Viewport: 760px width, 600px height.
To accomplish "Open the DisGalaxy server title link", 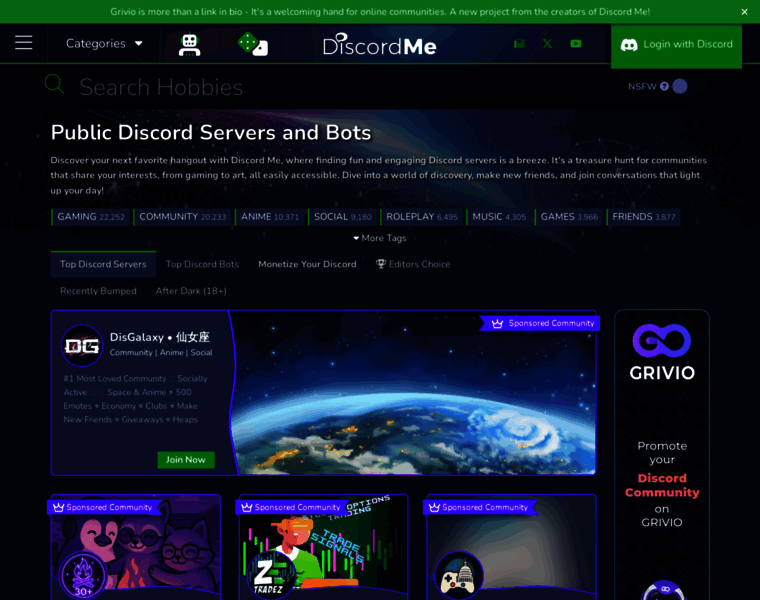I will pyautogui.click(x=160, y=337).
